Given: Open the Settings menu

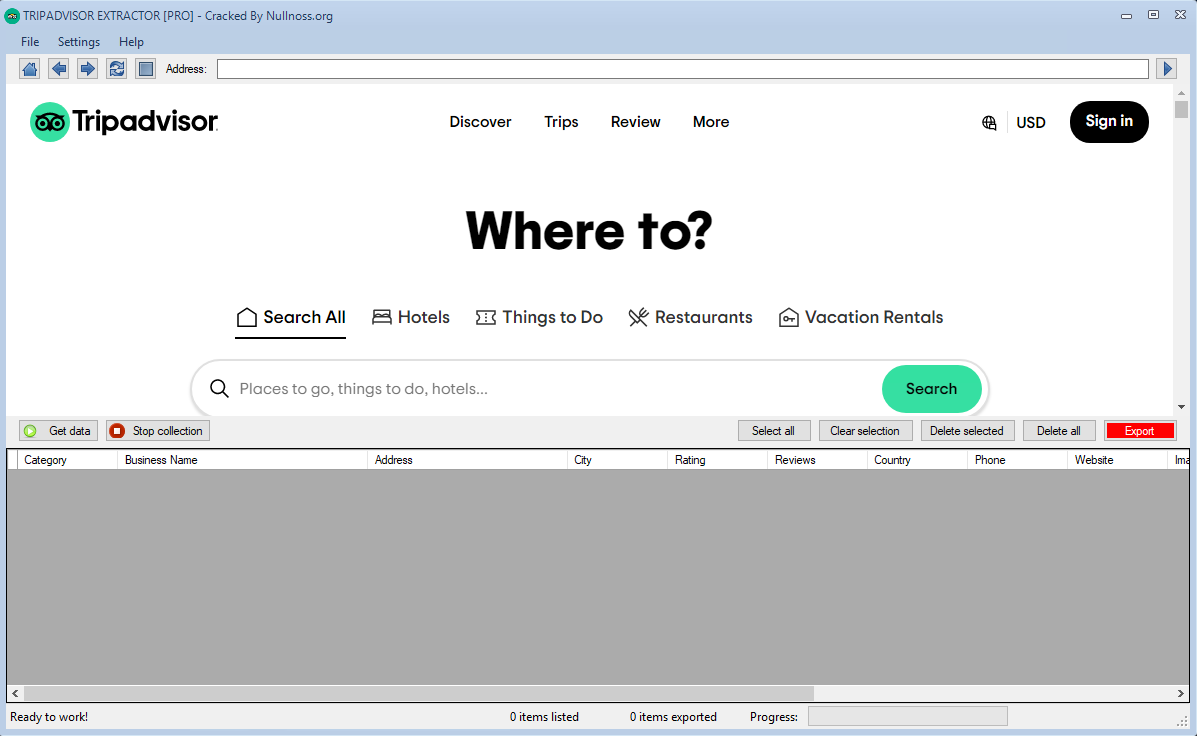Looking at the screenshot, I should 79,42.
